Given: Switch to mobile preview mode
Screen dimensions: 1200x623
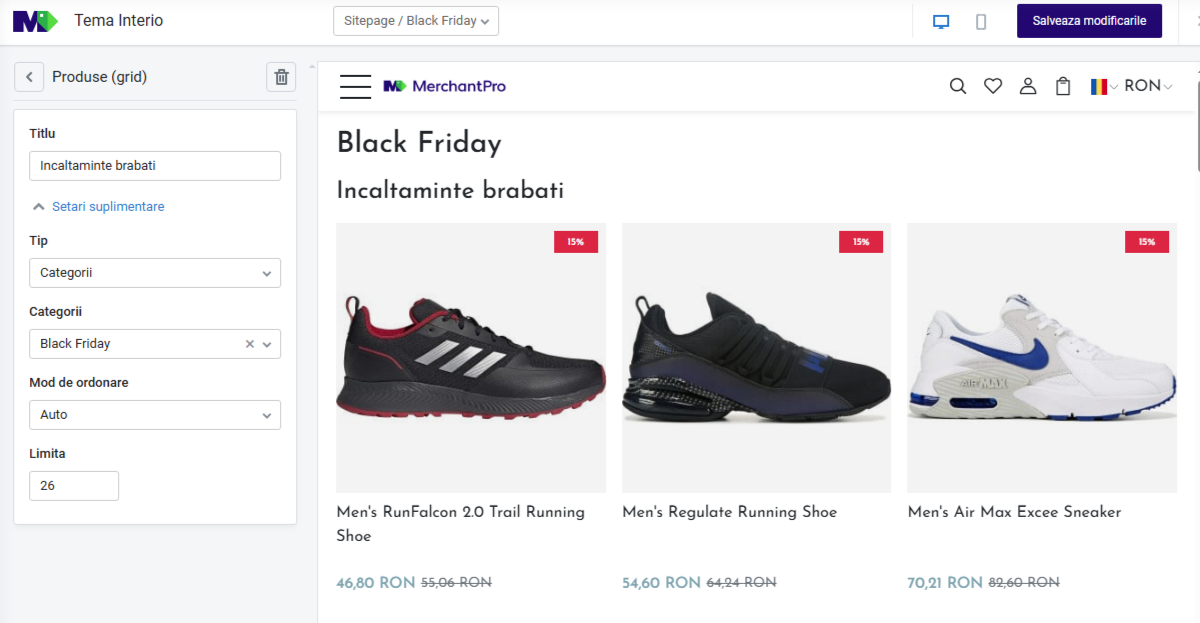Looking at the screenshot, I should pos(981,22).
